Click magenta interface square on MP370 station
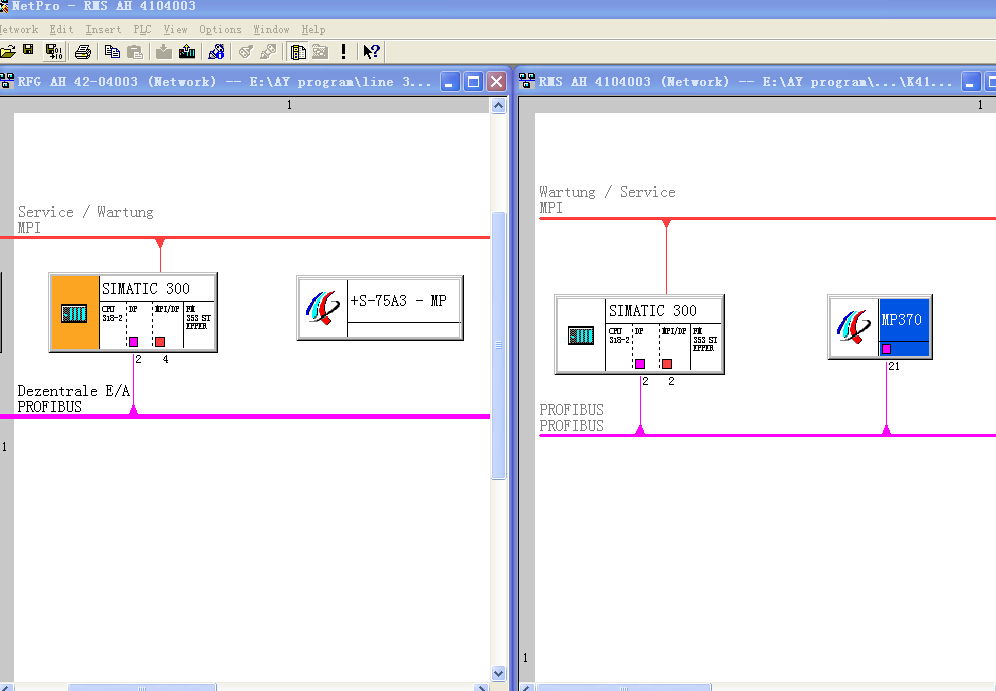 [886, 349]
